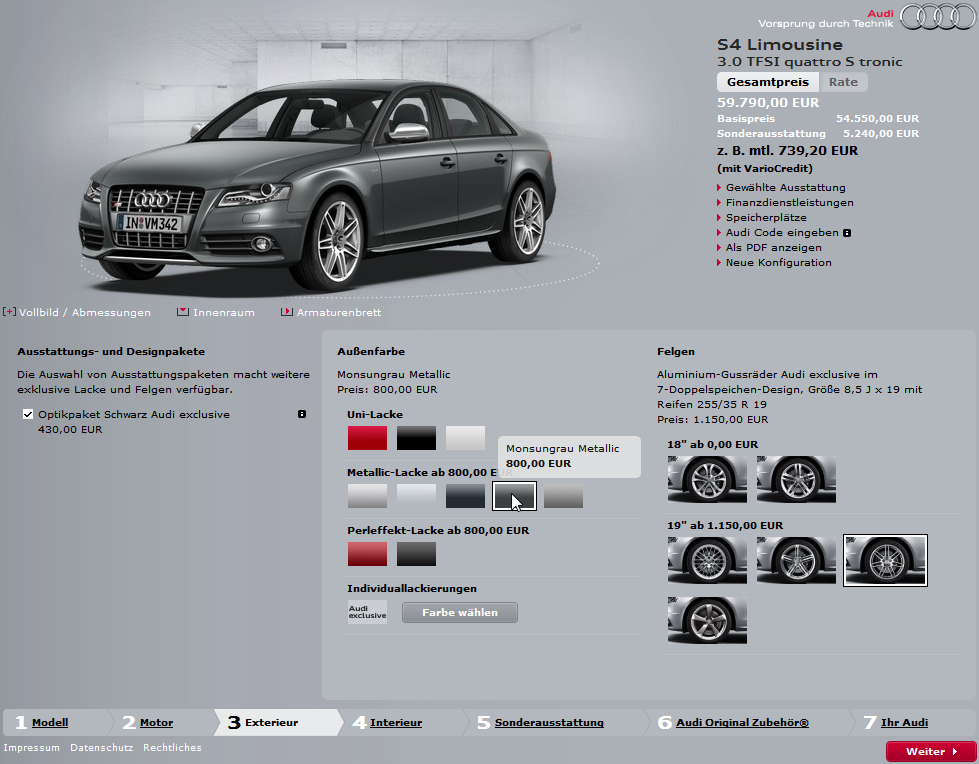Open the info icon next to Audi Code eingeben

coord(846,232)
